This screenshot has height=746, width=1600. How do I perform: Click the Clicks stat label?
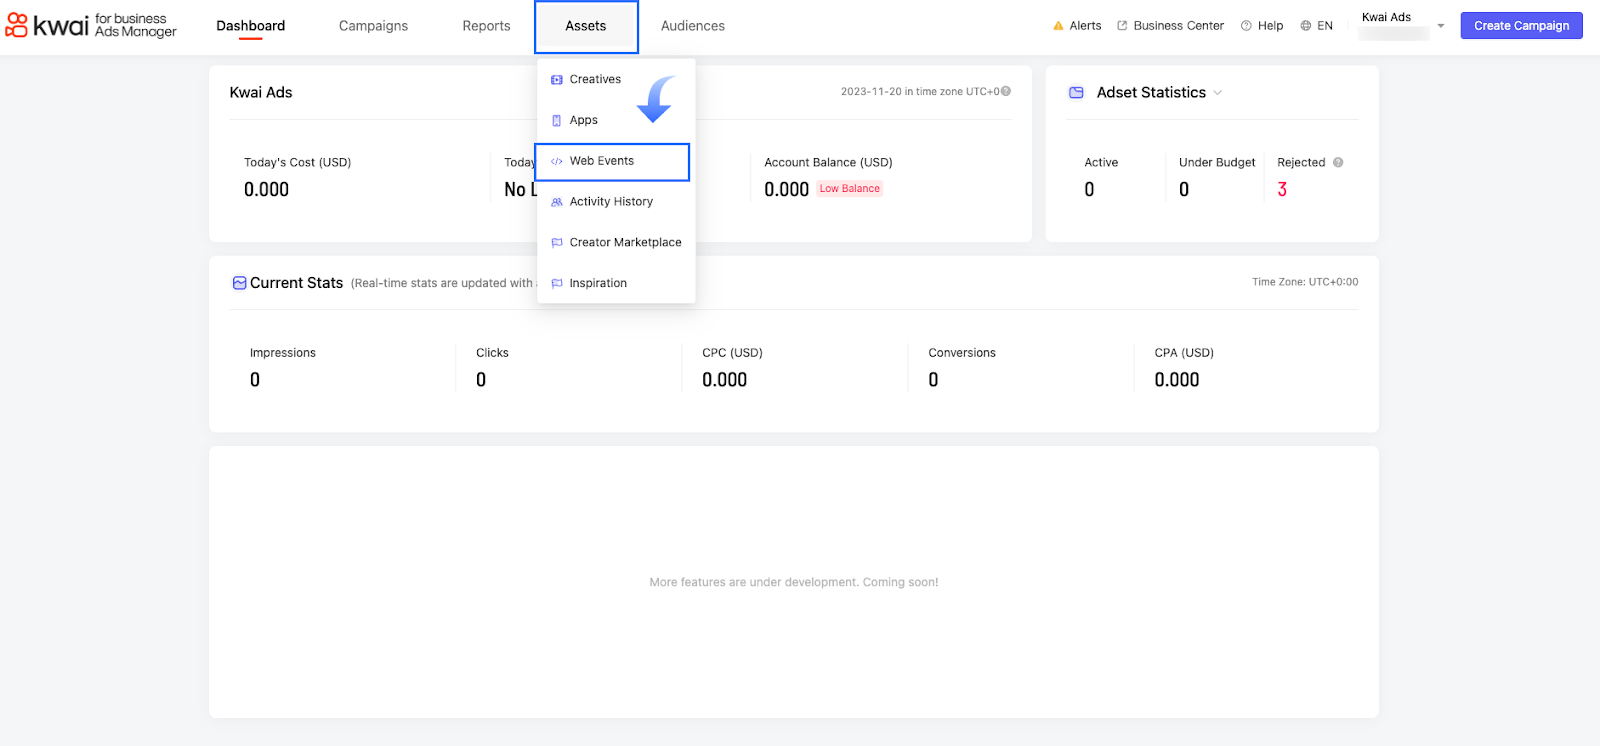492,353
